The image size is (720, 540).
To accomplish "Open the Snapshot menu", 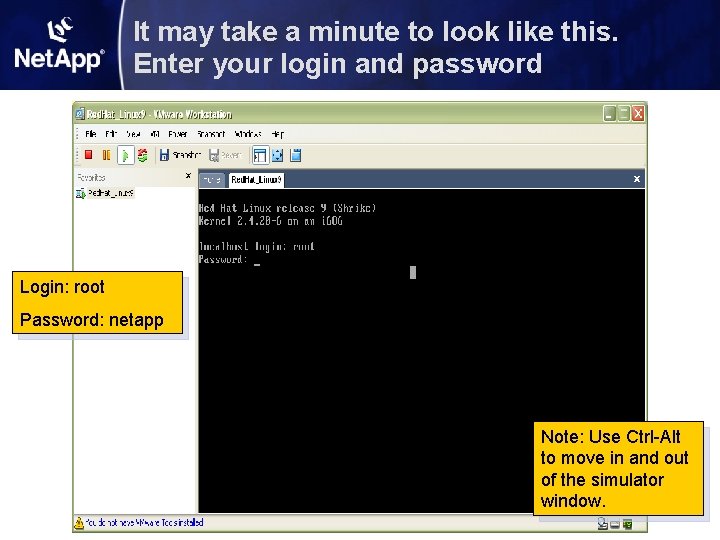I will tap(211, 134).
